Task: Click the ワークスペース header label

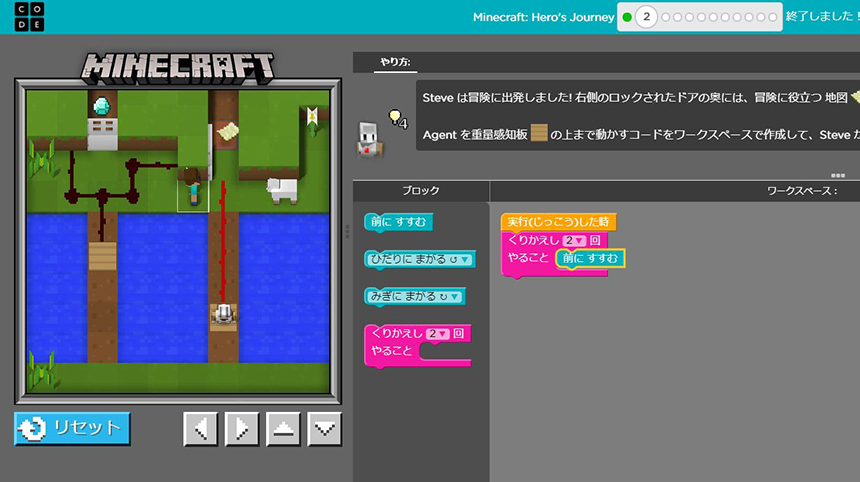Action: coord(802,191)
